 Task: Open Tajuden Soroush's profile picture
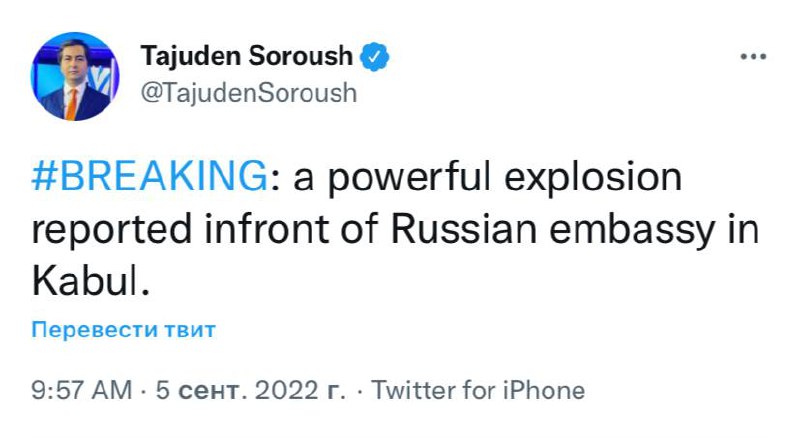[x=73, y=77]
